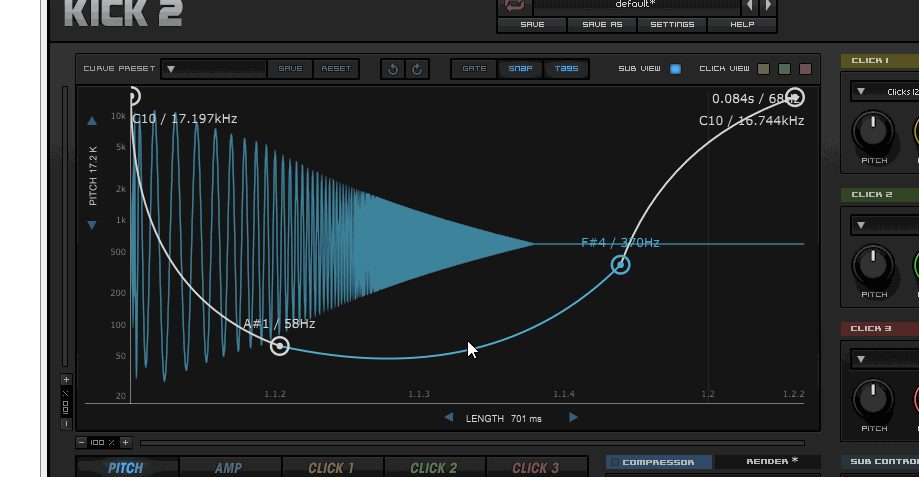This screenshot has height=477, width=919.
Task: Click the preset reload arrows icon
Action: point(515,6)
